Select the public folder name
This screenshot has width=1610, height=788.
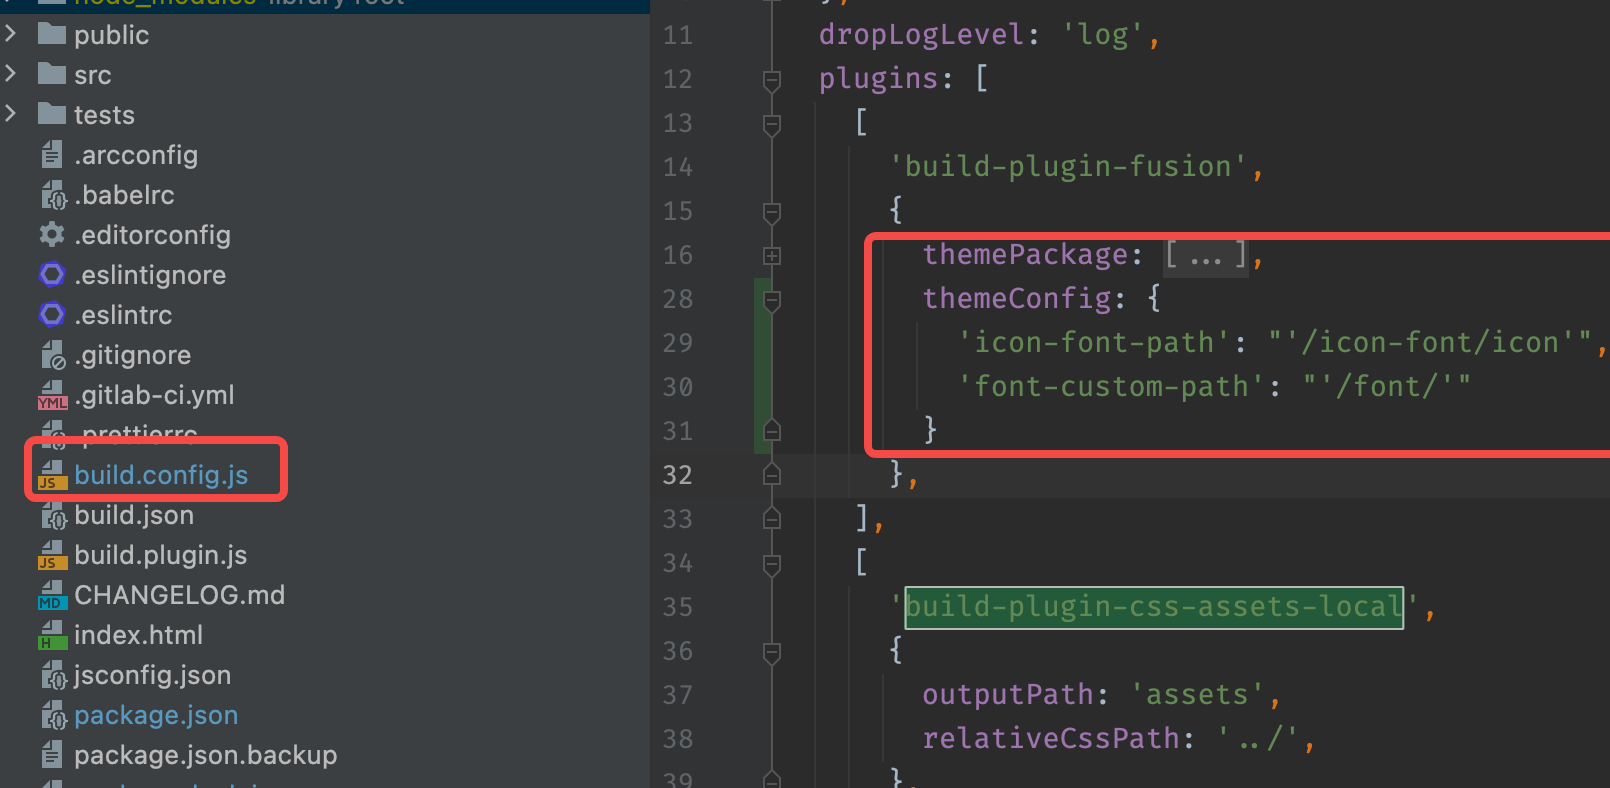(x=111, y=35)
